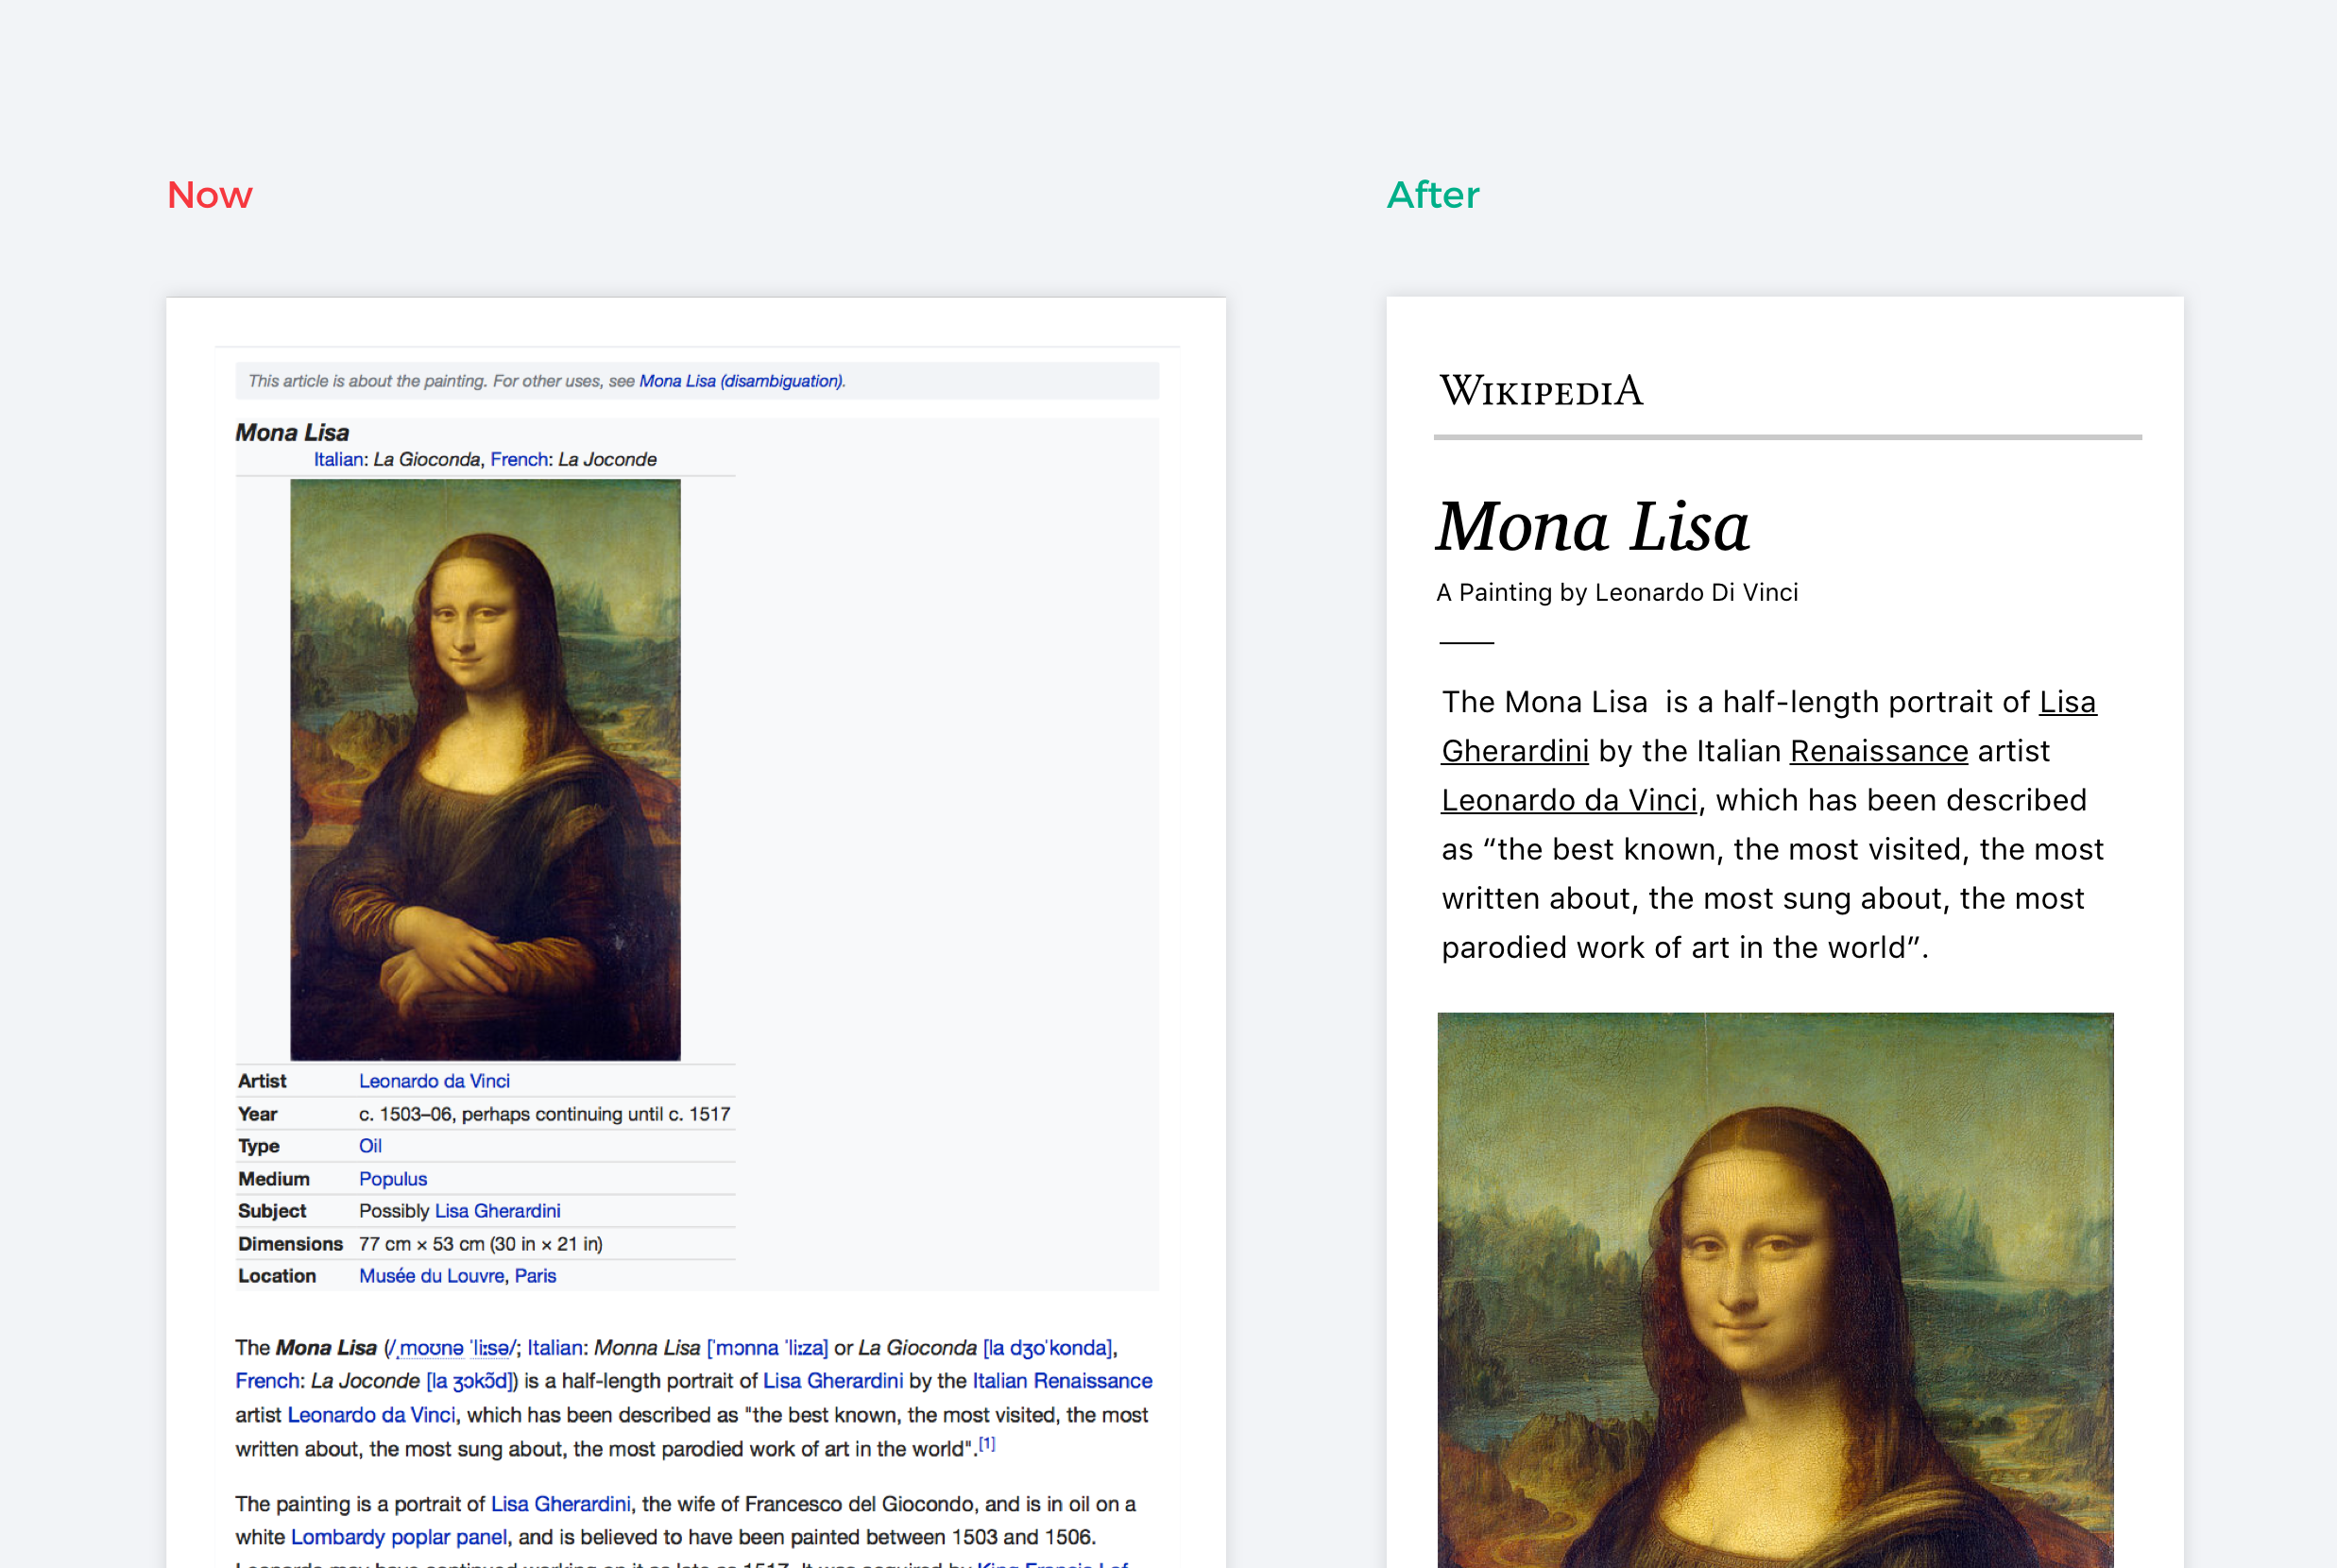Open the Mona Lisa infobox painting thumbnail
Image resolution: width=2337 pixels, height=1568 pixels.
tap(485, 769)
